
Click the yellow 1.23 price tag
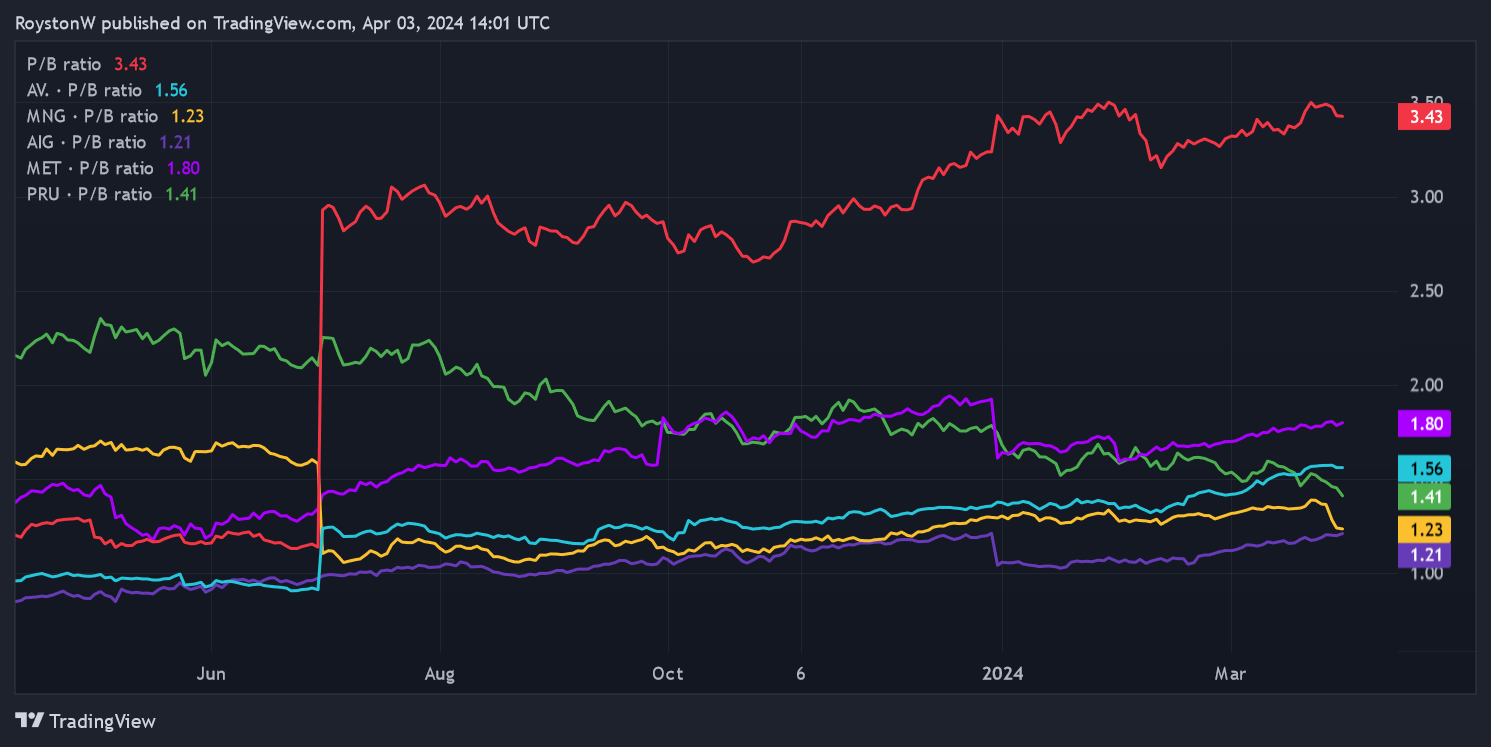pyautogui.click(x=1424, y=530)
